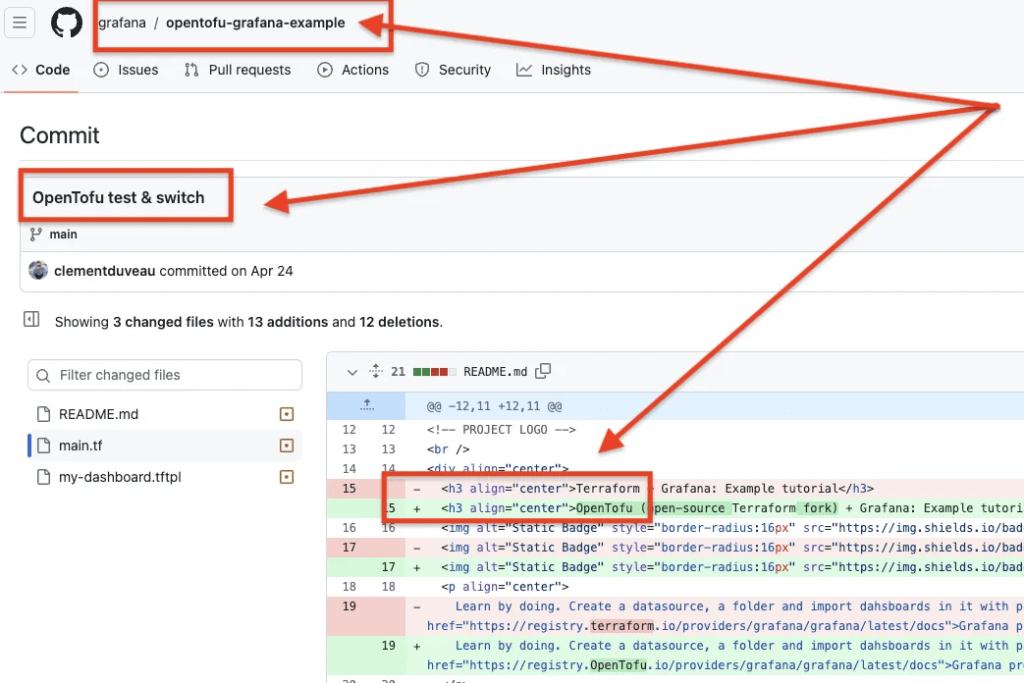Open the main branch link
Viewport: 1024px width, 683px height.
coord(63,234)
